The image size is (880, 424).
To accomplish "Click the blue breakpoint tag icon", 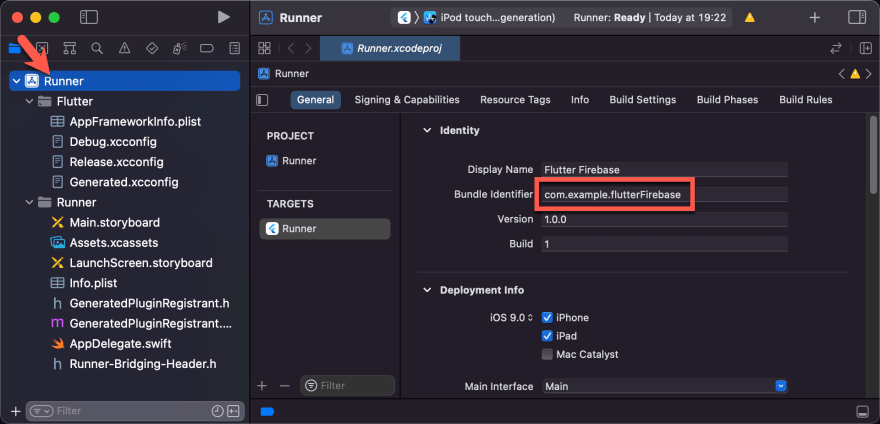I will 268,412.
